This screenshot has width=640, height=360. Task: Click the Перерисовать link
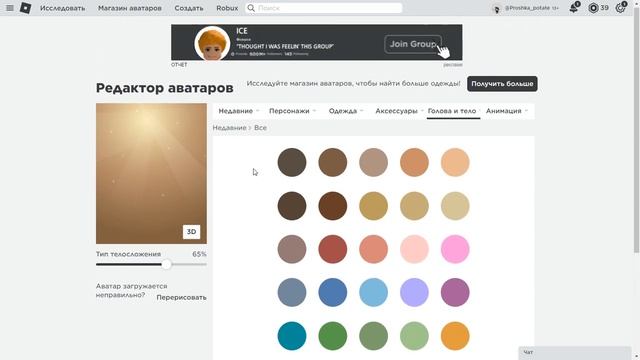pos(181,298)
